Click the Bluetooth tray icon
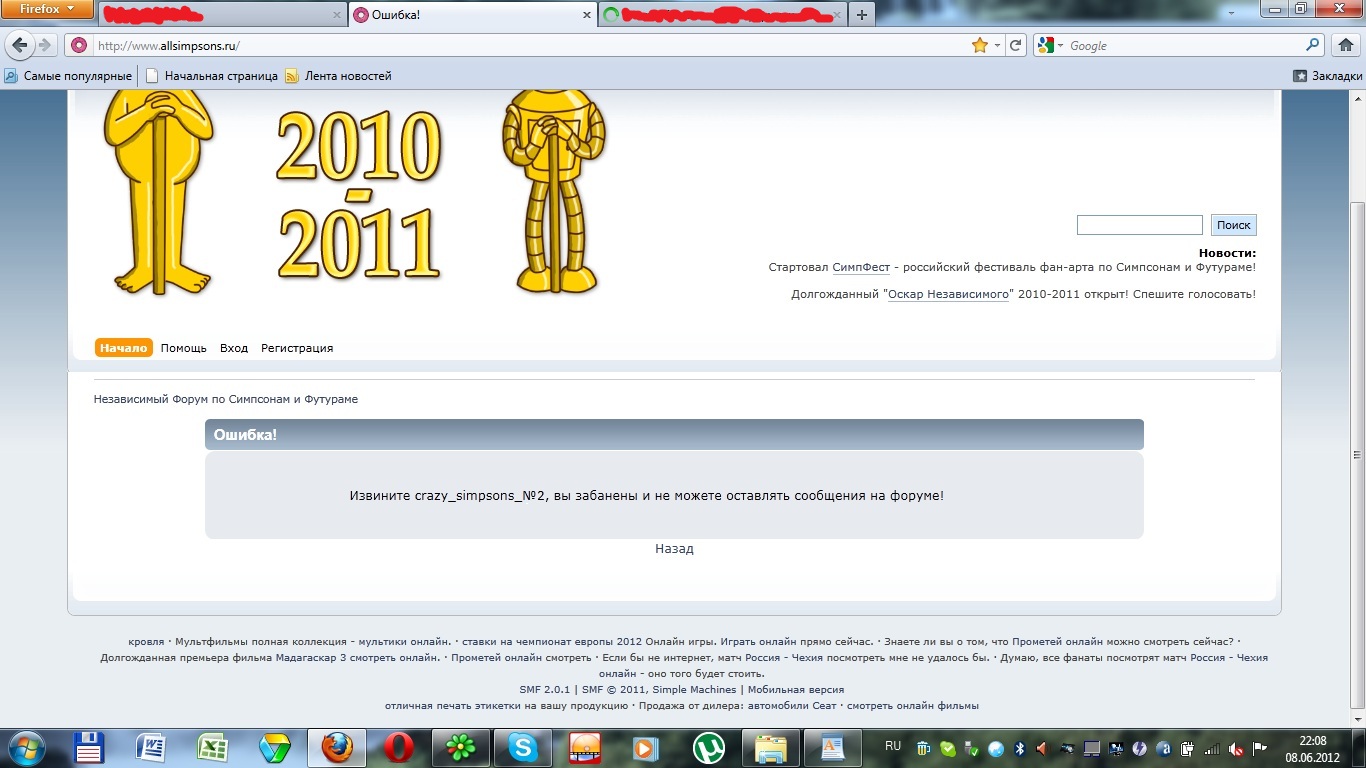This screenshot has width=1366, height=768. click(x=1021, y=748)
